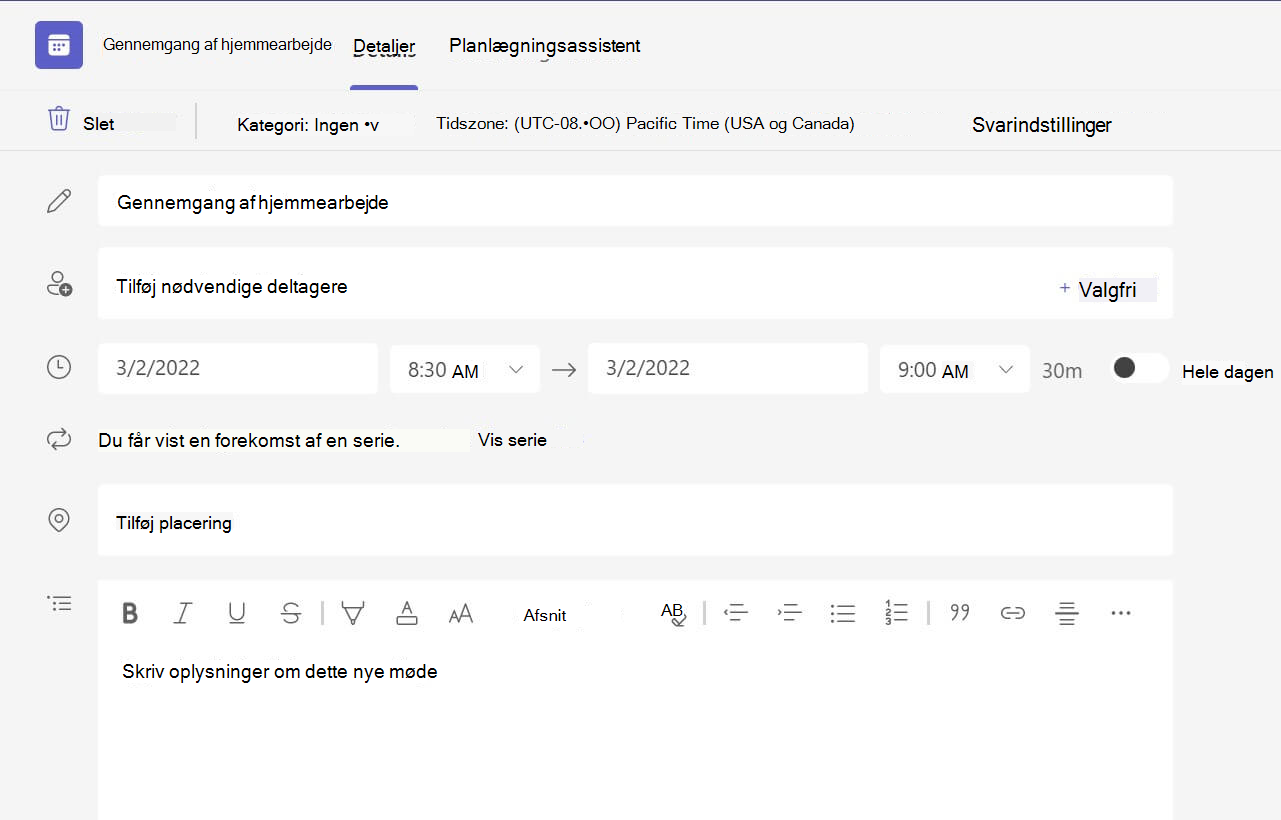Screen dimensions: 1281x820
Task: Click the description list icon
Action: click(60, 603)
